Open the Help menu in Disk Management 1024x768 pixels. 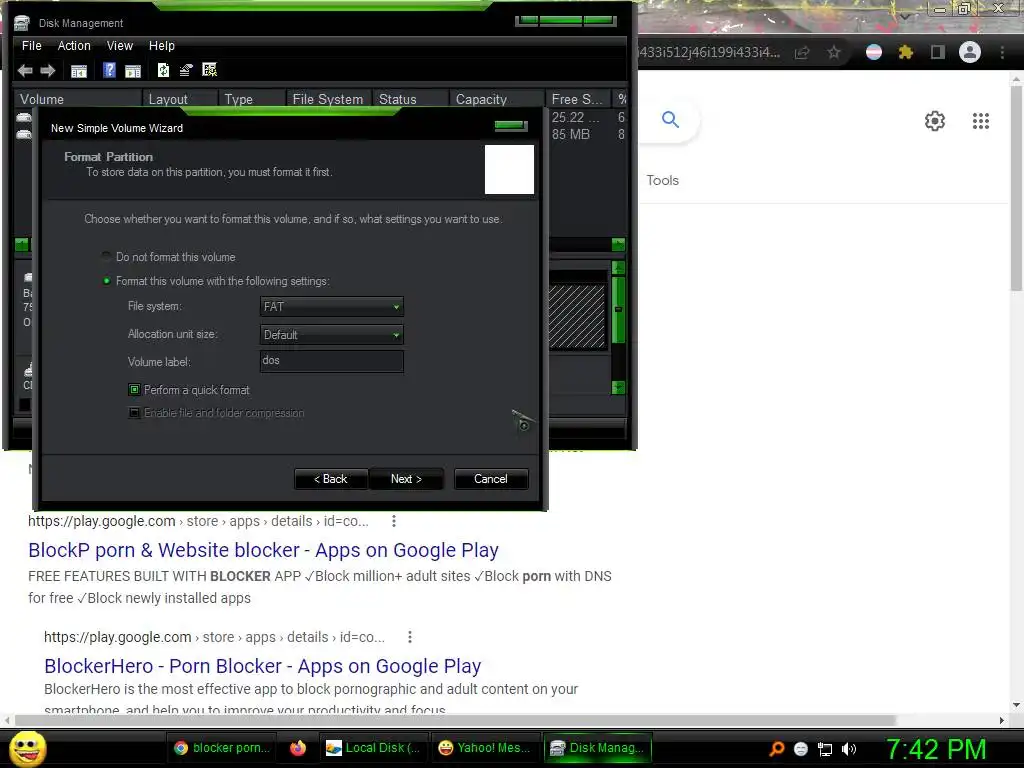[x=161, y=46]
